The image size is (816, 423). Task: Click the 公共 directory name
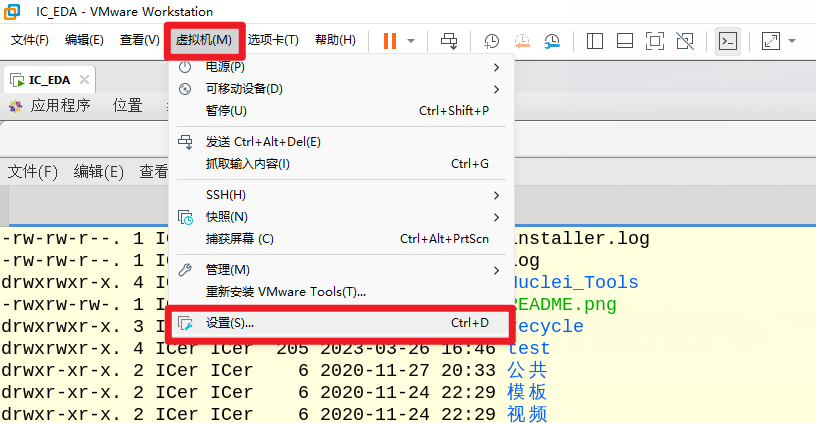[527, 370]
